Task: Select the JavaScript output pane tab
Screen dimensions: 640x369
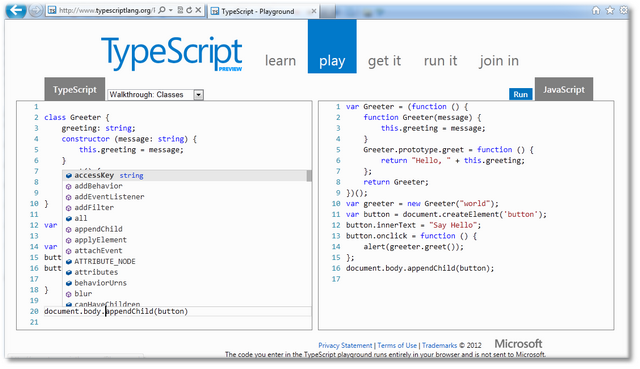Action: (564, 89)
